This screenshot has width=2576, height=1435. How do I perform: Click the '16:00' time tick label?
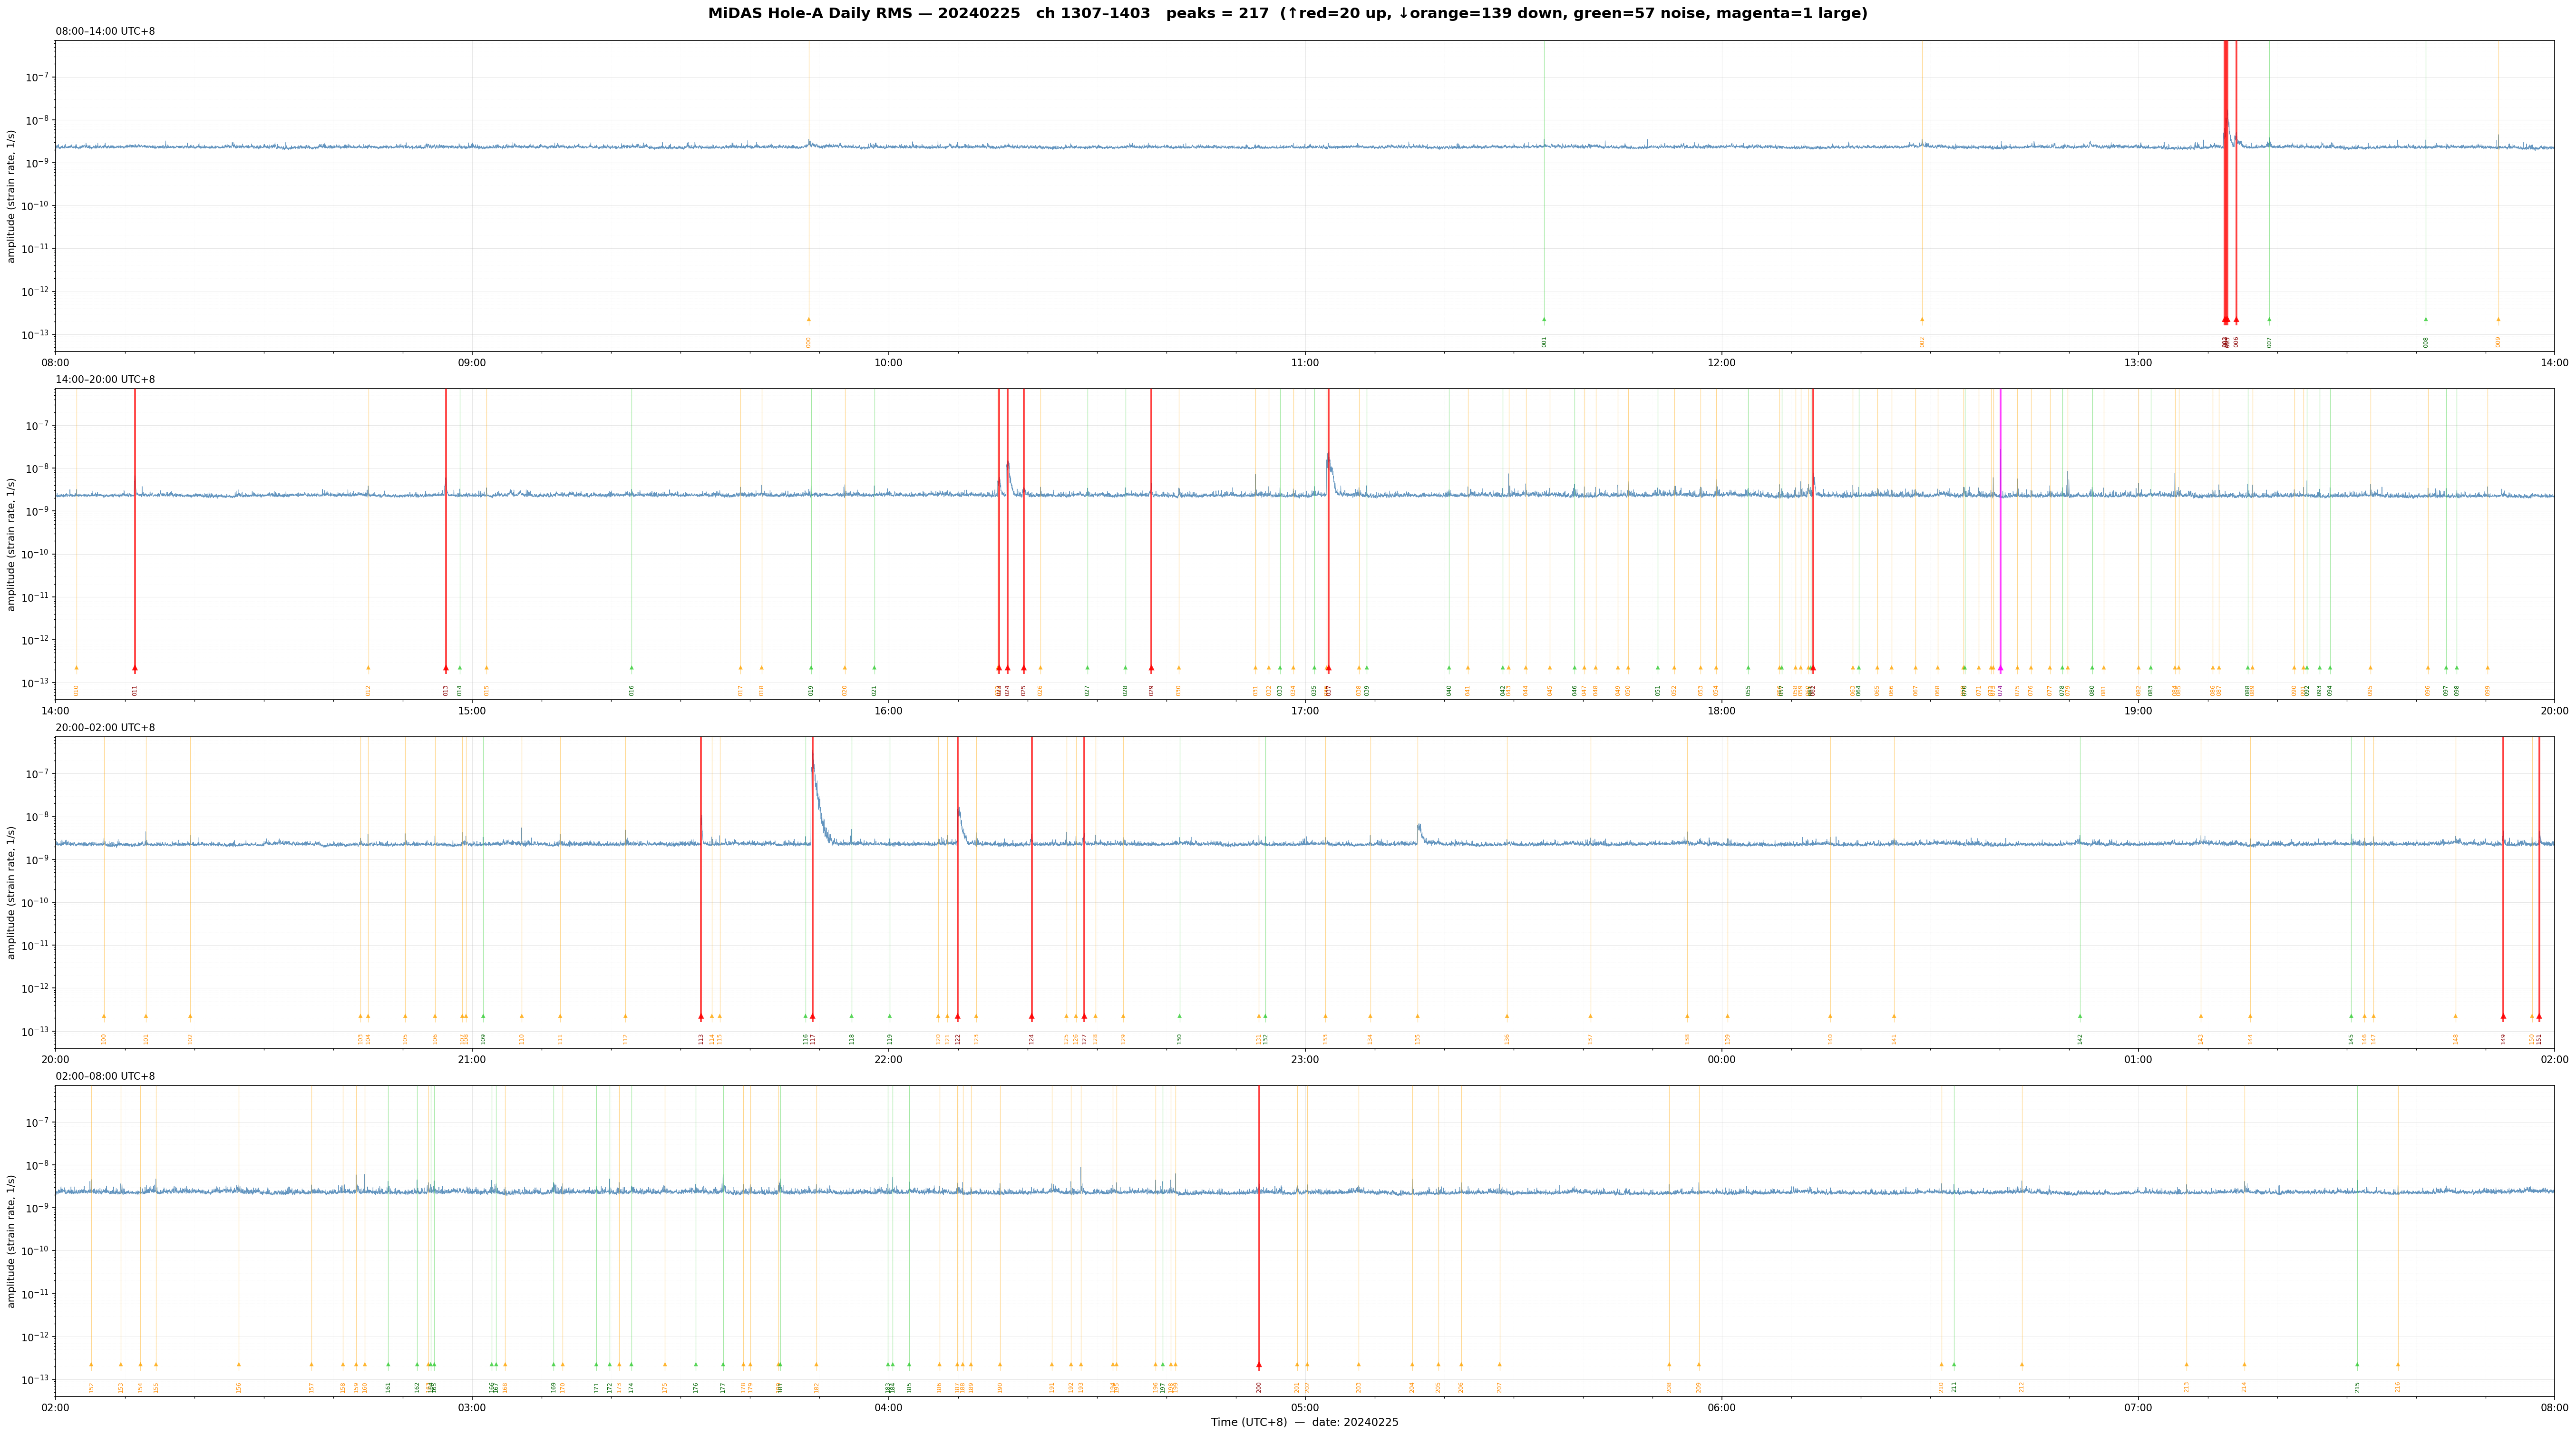pos(888,710)
